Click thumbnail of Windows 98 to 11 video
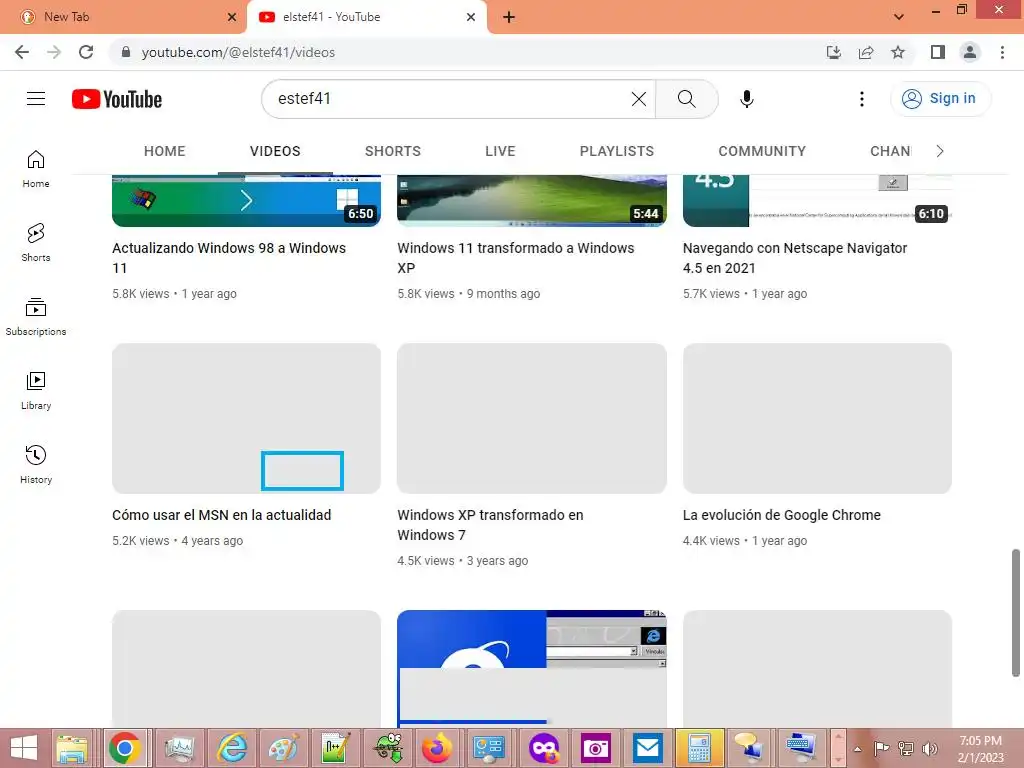The width and height of the screenshot is (1024, 768). point(246,200)
